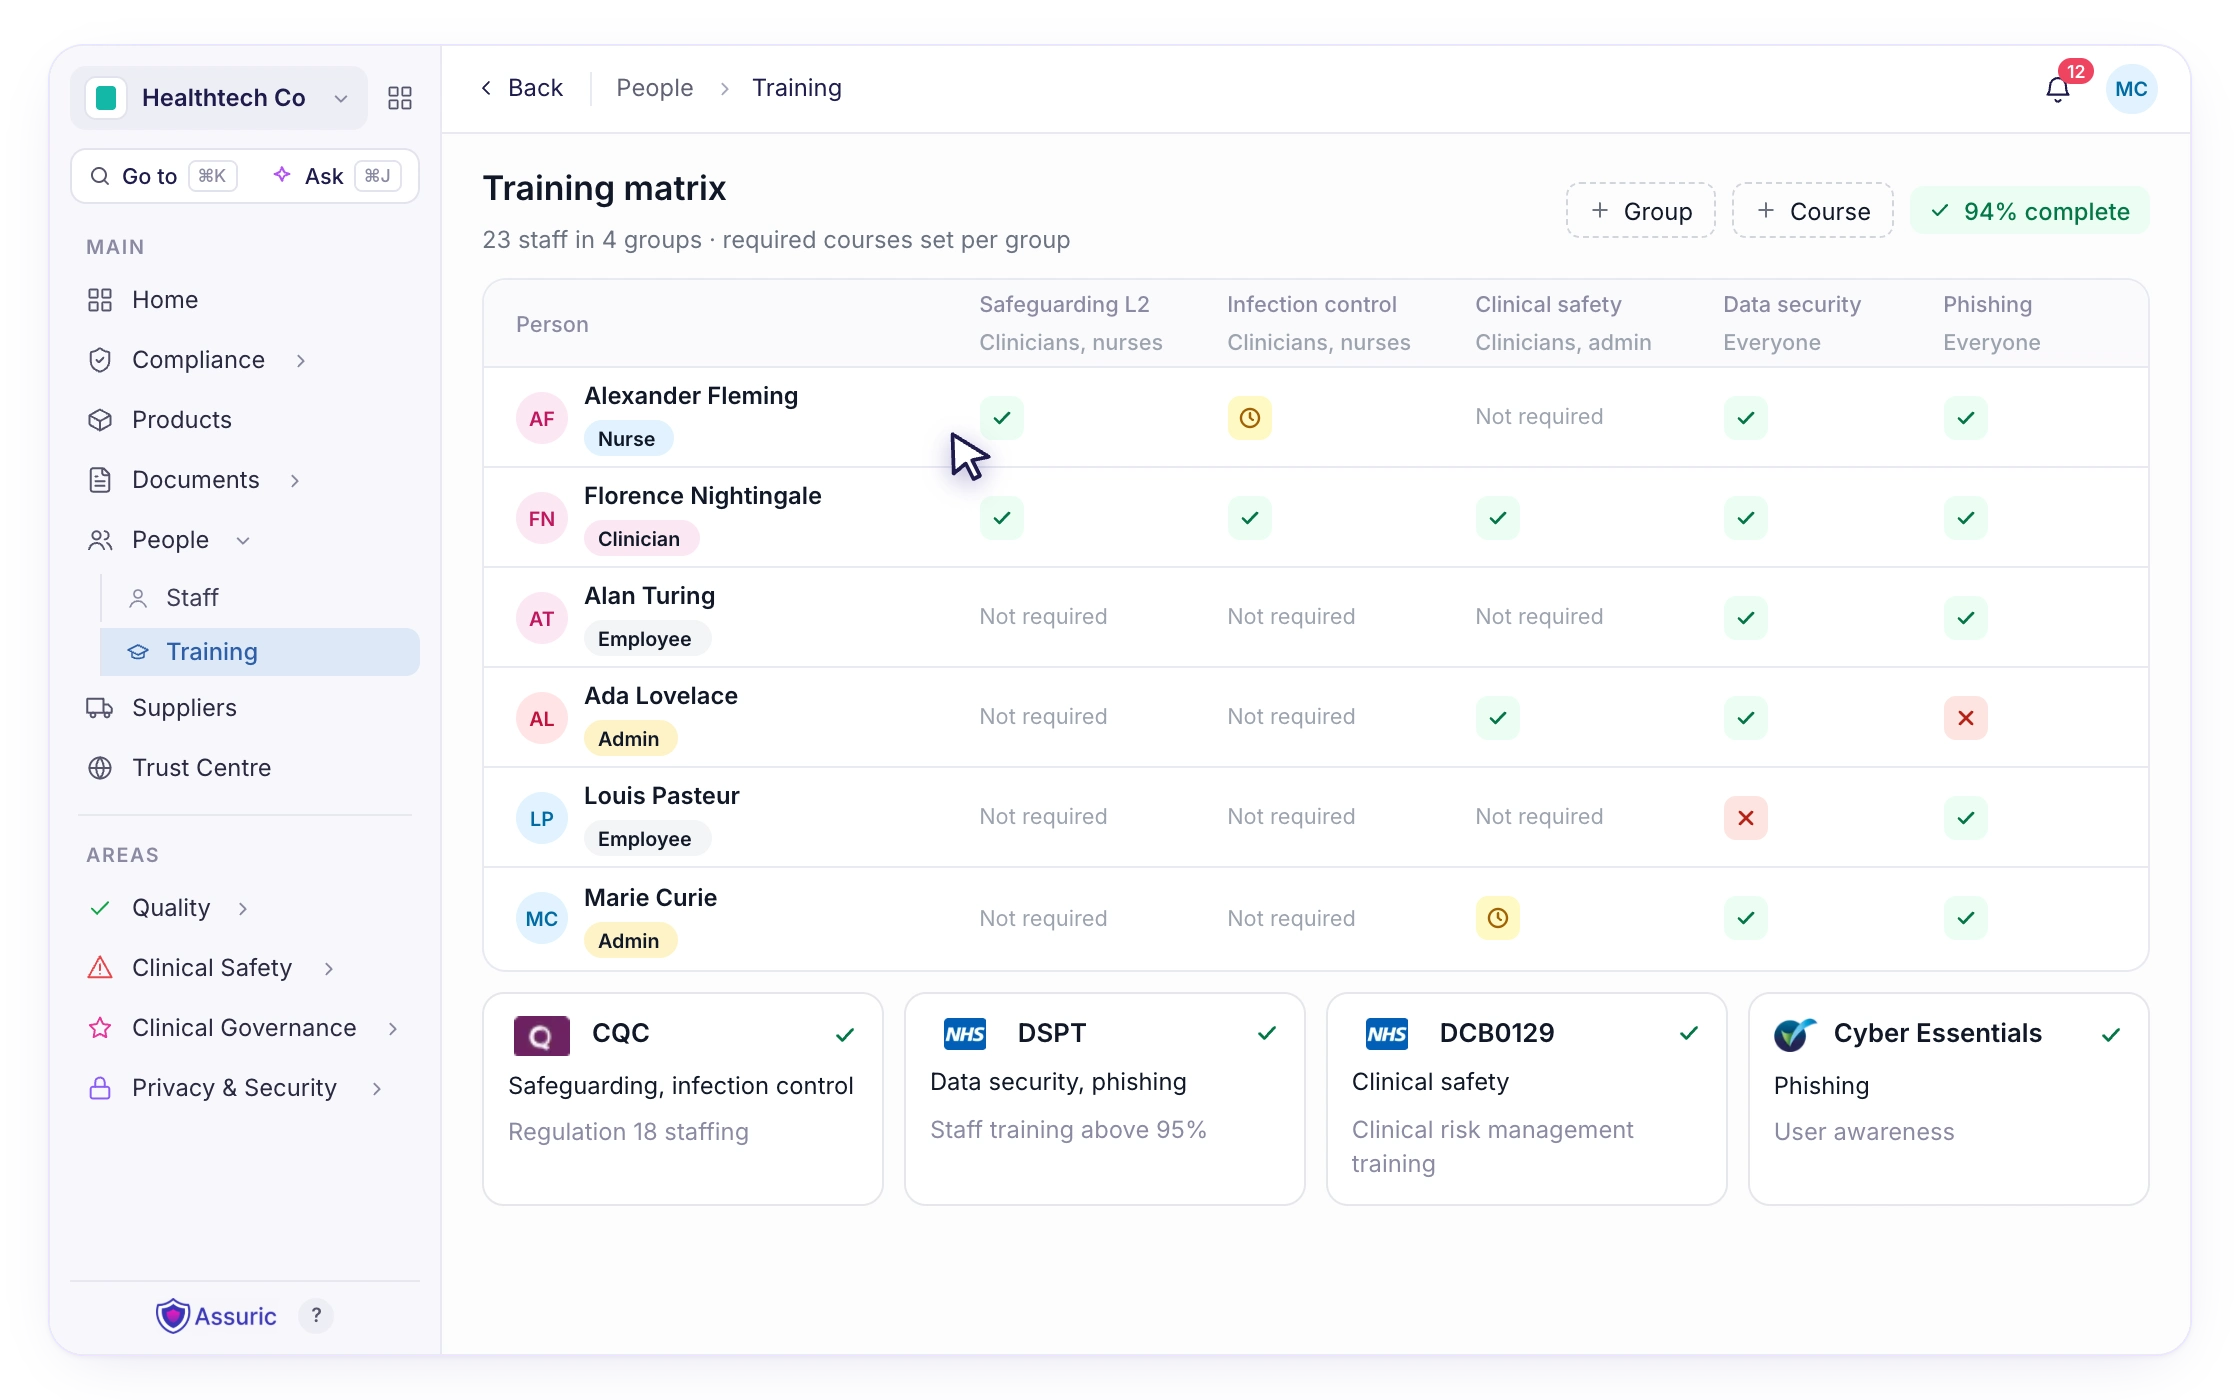Click Alexander Fleming's pending Infection control clock icon

(x=1249, y=418)
